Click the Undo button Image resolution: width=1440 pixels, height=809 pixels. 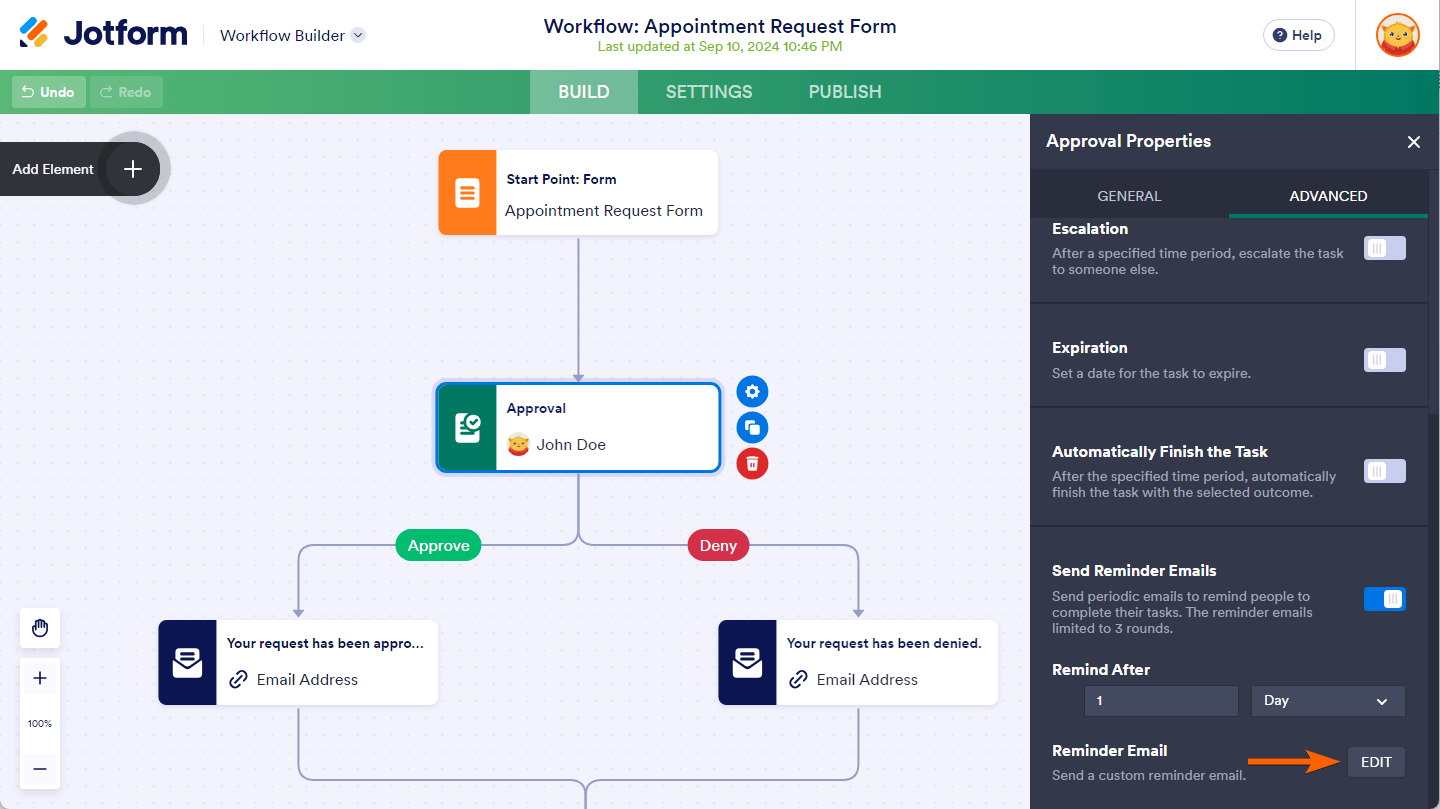49,92
